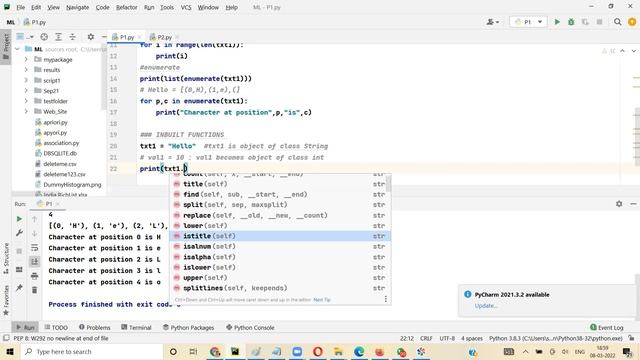This screenshot has height=360, width=640.
Task: Choose replace completion suggestion
Action: pos(280,215)
